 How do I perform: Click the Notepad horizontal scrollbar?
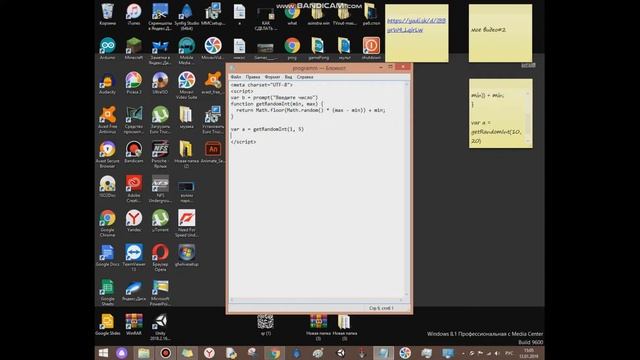[316, 300]
